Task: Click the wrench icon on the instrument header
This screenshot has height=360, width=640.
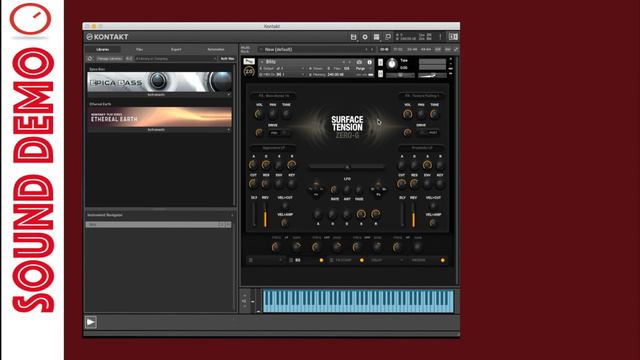Action: point(249,62)
